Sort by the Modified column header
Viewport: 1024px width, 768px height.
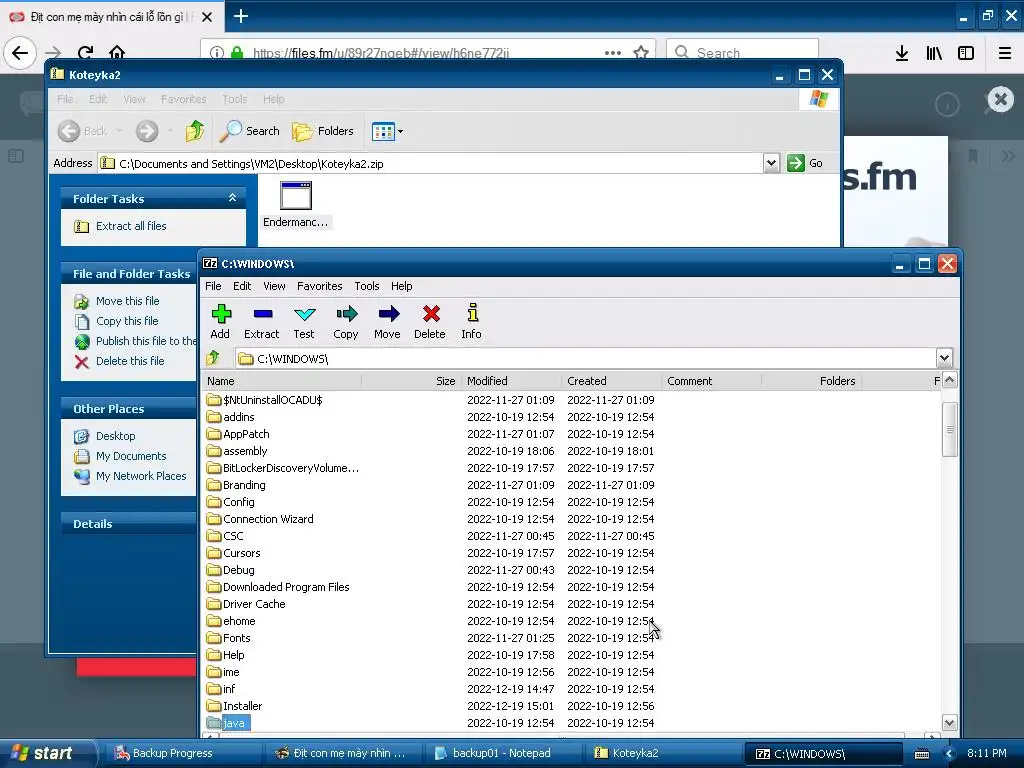(511, 381)
